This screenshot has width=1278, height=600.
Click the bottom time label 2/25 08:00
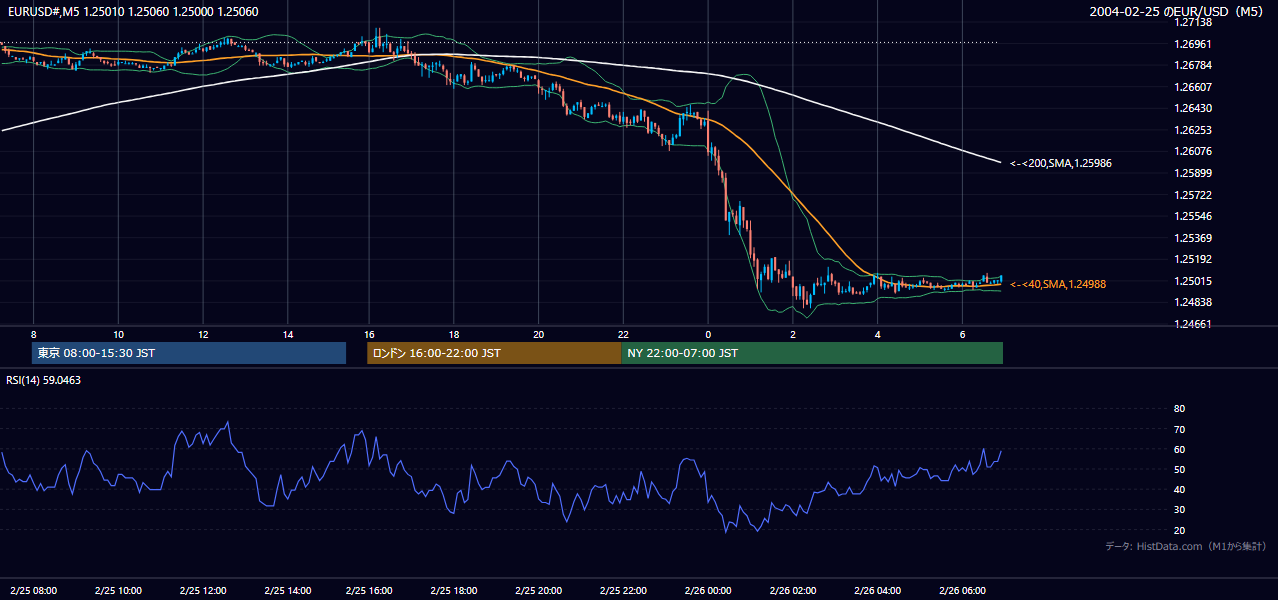click(x=33, y=590)
